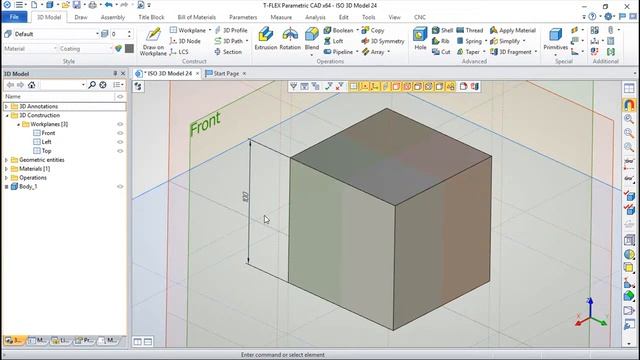Create a 3D Node
The width and height of the screenshot is (640, 360).
[x=185, y=41]
